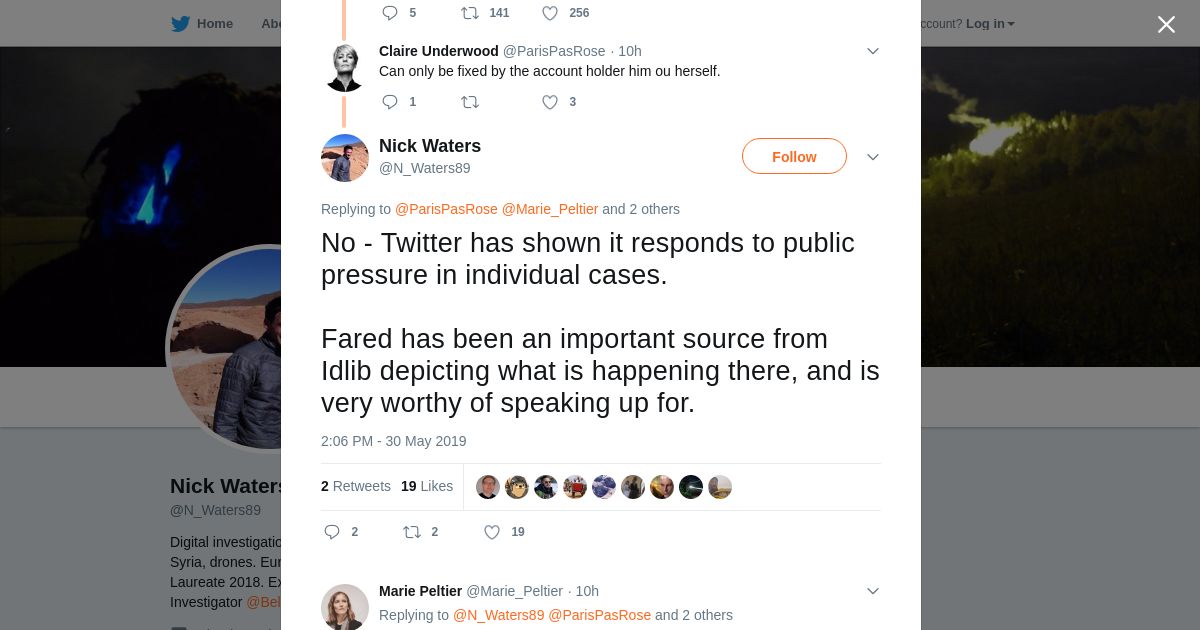1200x630 pixels.
Task: Reply to Nick Waters' tweet
Action: [x=332, y=532]
